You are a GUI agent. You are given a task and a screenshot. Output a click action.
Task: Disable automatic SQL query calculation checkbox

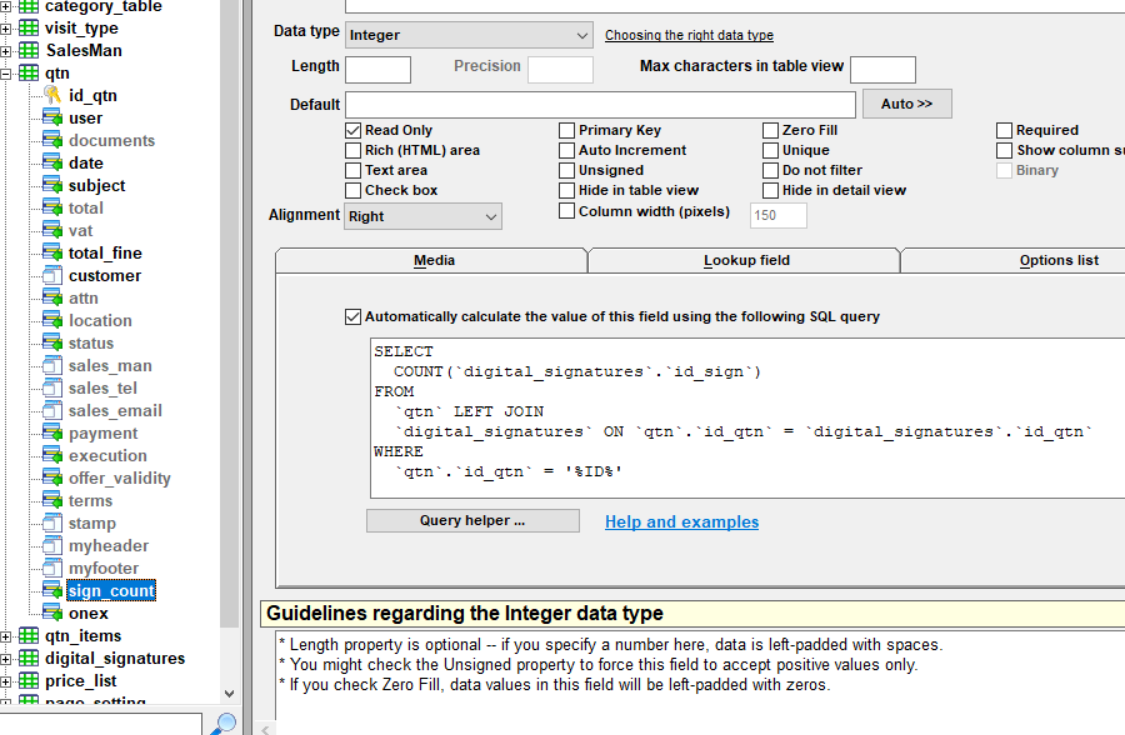point(352,317)
